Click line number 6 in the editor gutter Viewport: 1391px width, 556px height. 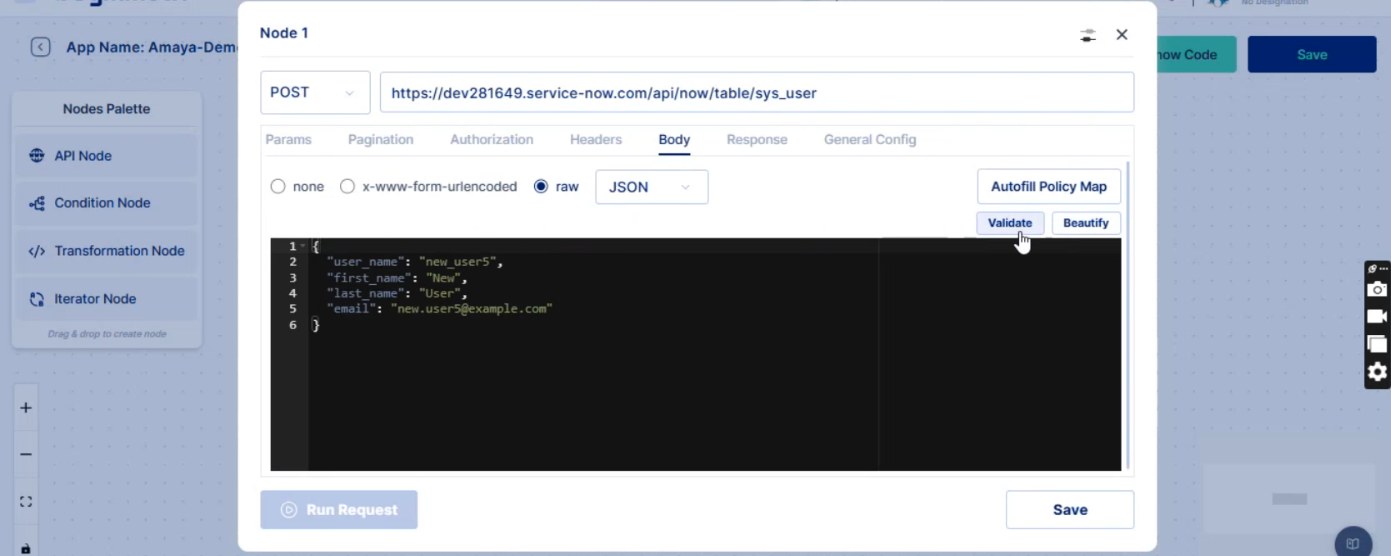pos(293,325)
